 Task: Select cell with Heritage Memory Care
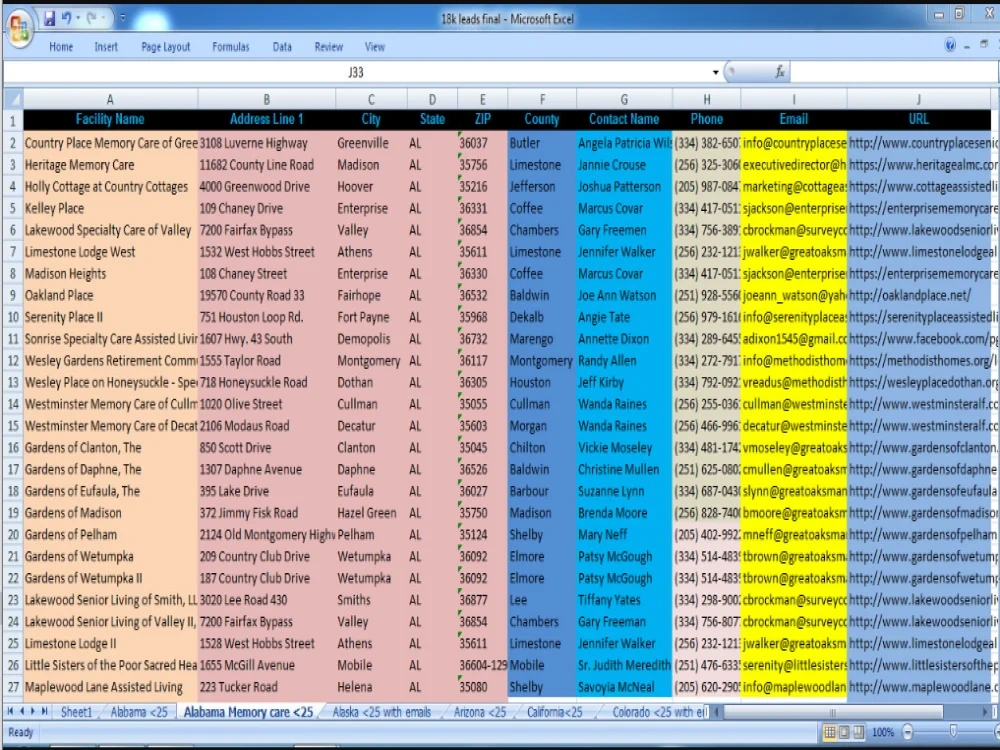click(x=110, y=165)
